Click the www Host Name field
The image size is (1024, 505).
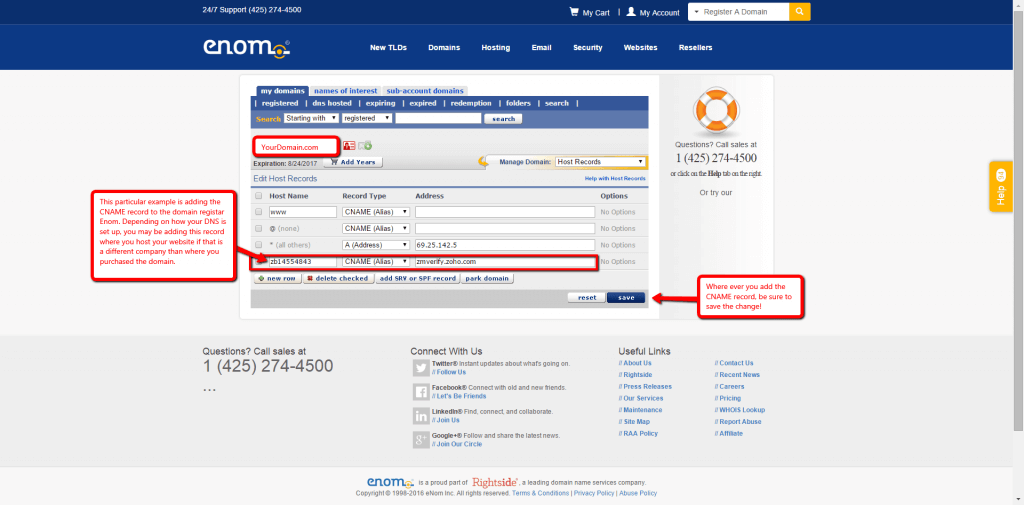coord(302,212)
